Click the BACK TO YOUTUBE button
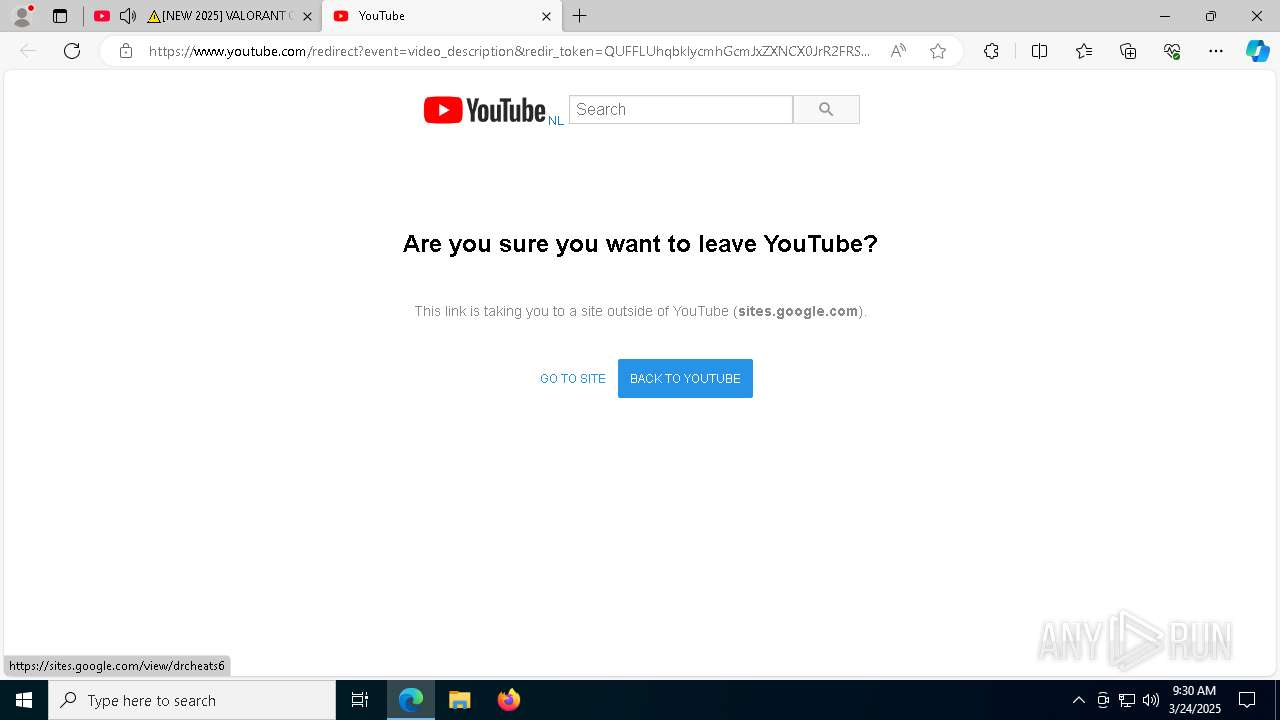 pos(685,378)
